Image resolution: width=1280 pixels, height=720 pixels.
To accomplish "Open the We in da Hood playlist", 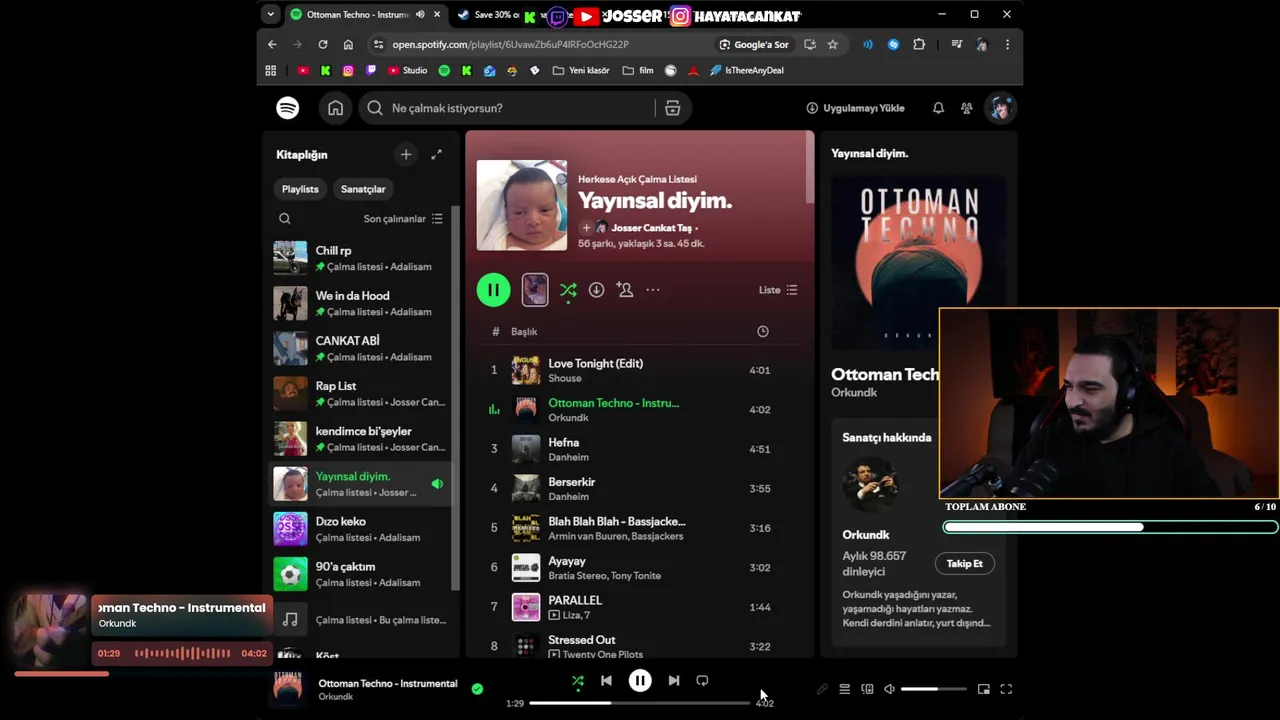I will pos(360,303).
